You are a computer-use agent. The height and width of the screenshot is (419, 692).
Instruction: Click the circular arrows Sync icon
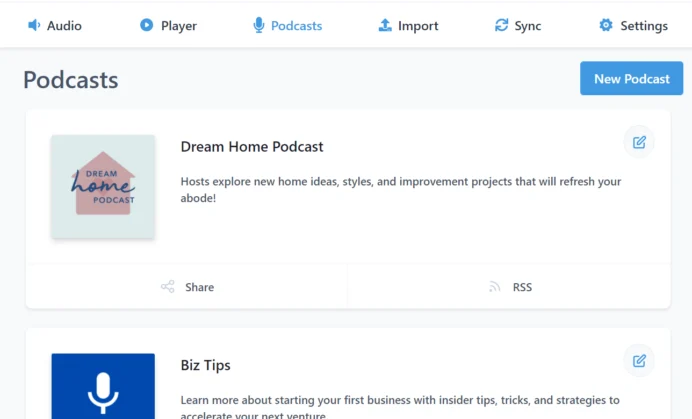point(501,25)
